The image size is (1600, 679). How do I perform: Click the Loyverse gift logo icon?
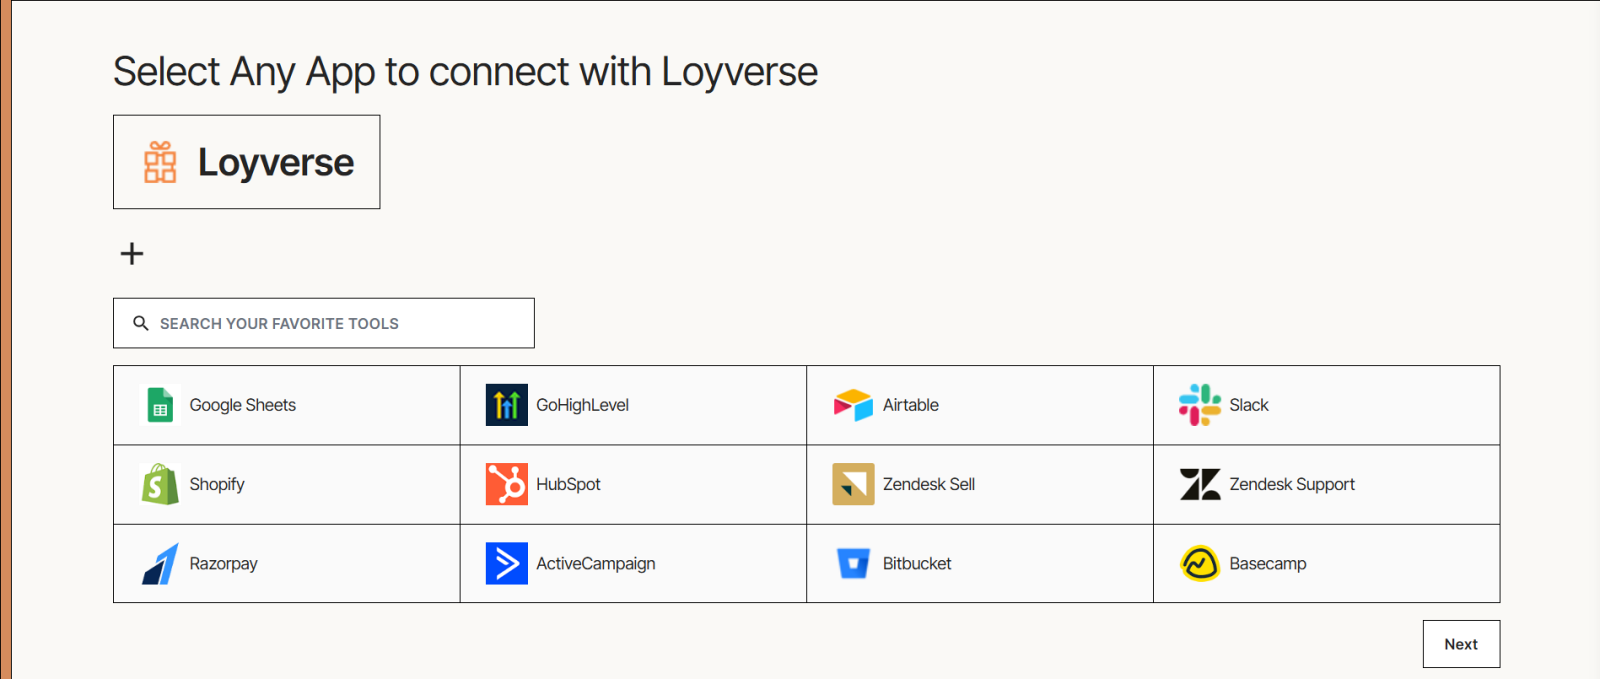tap(160, 162)
